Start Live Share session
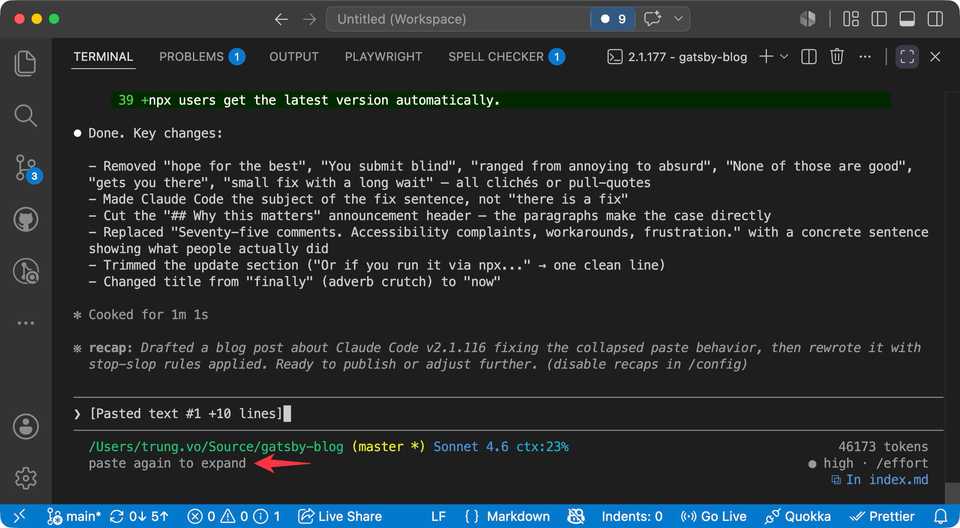960x528 pixels. pyautogui.click(x=339, y=516)
